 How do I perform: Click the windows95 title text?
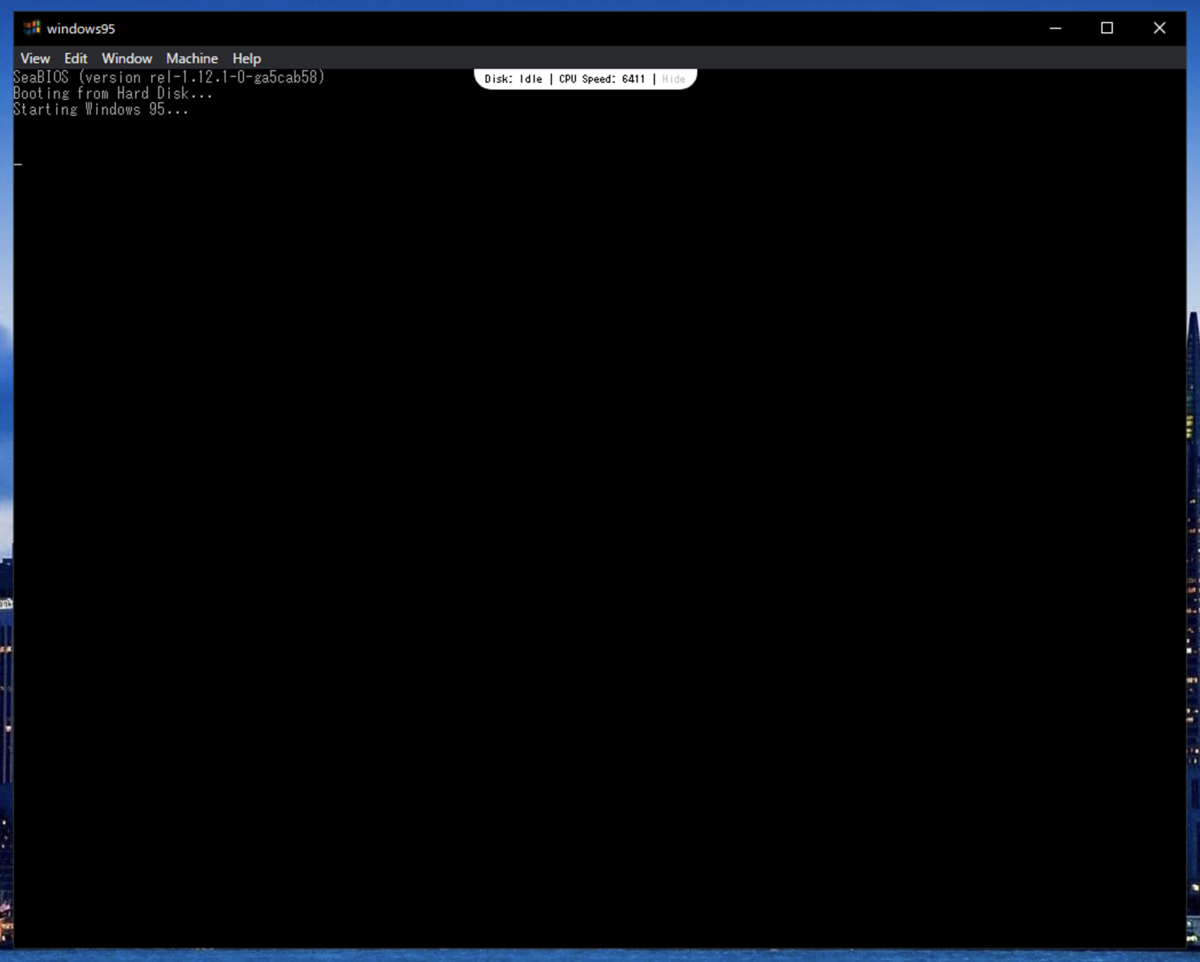pyautogui.click(x=81, y=28)
